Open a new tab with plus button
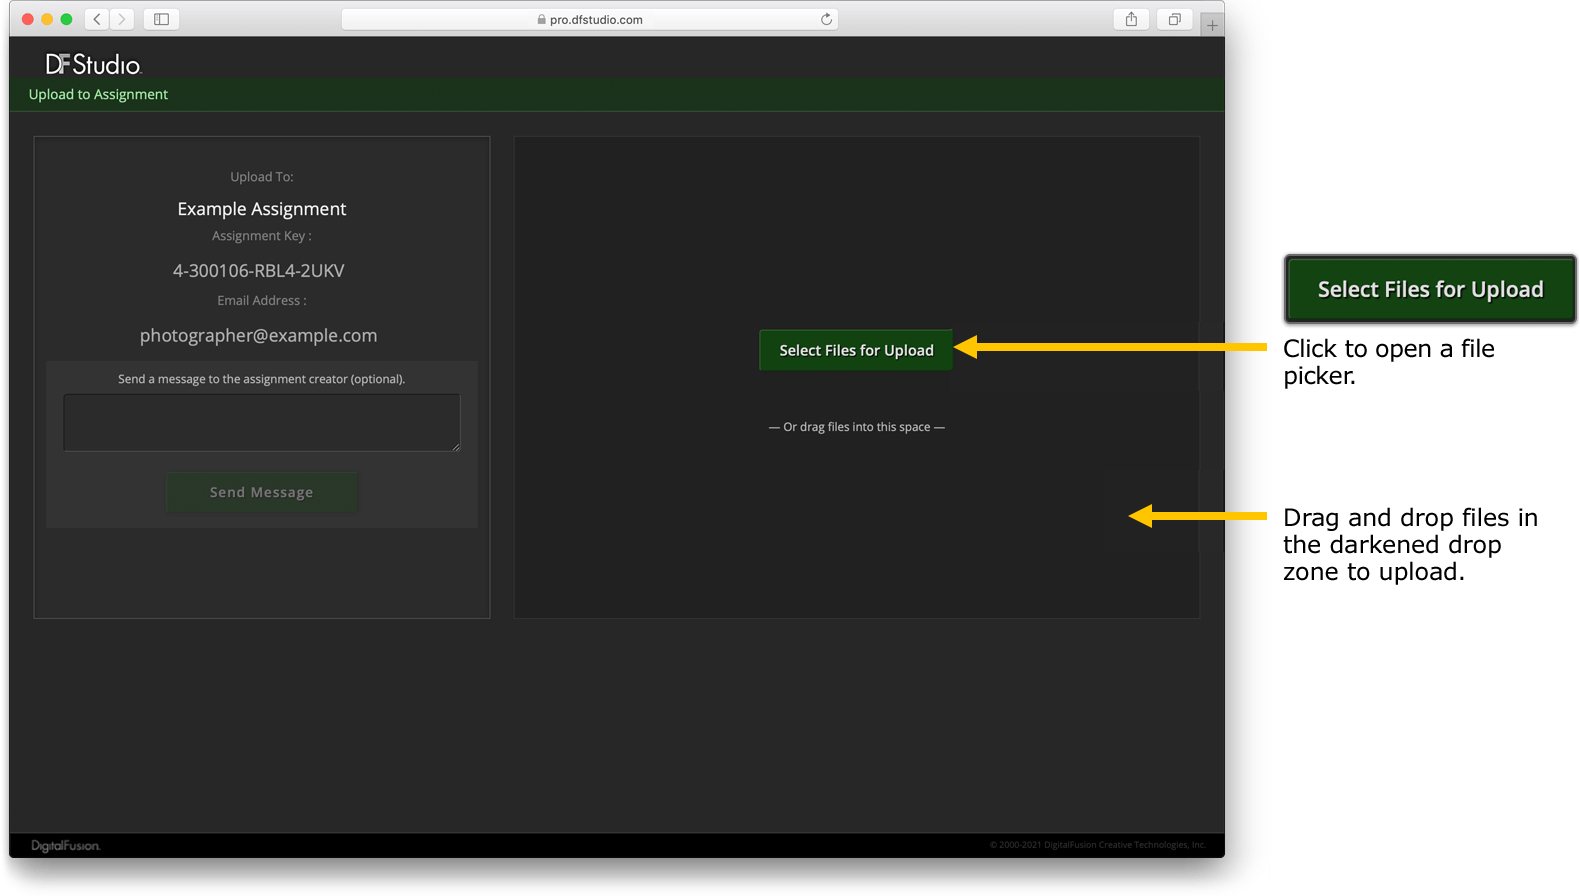 tap(1212, 25)
